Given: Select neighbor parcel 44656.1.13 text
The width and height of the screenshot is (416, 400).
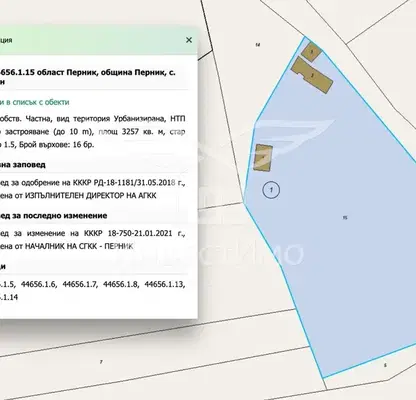Looking at the screenshot, I should [165, 284].
